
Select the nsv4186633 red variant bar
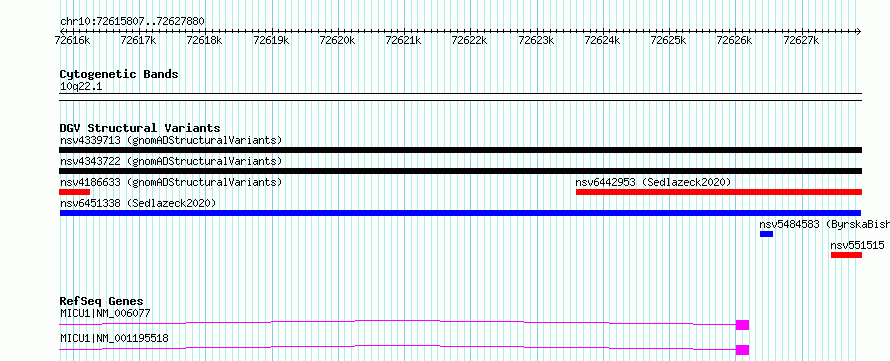click(x=74, y=192)
